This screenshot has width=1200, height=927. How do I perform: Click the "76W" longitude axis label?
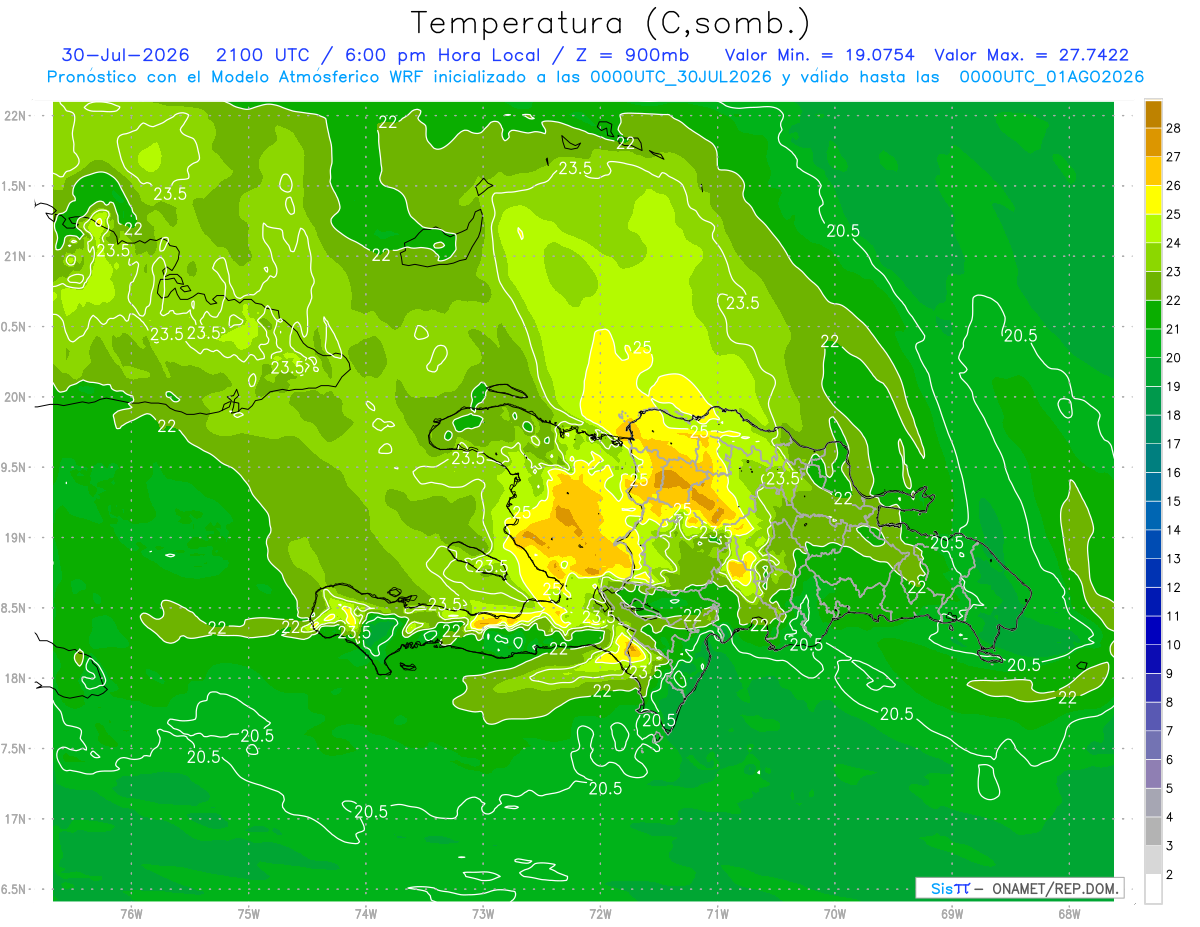(131, 914)
